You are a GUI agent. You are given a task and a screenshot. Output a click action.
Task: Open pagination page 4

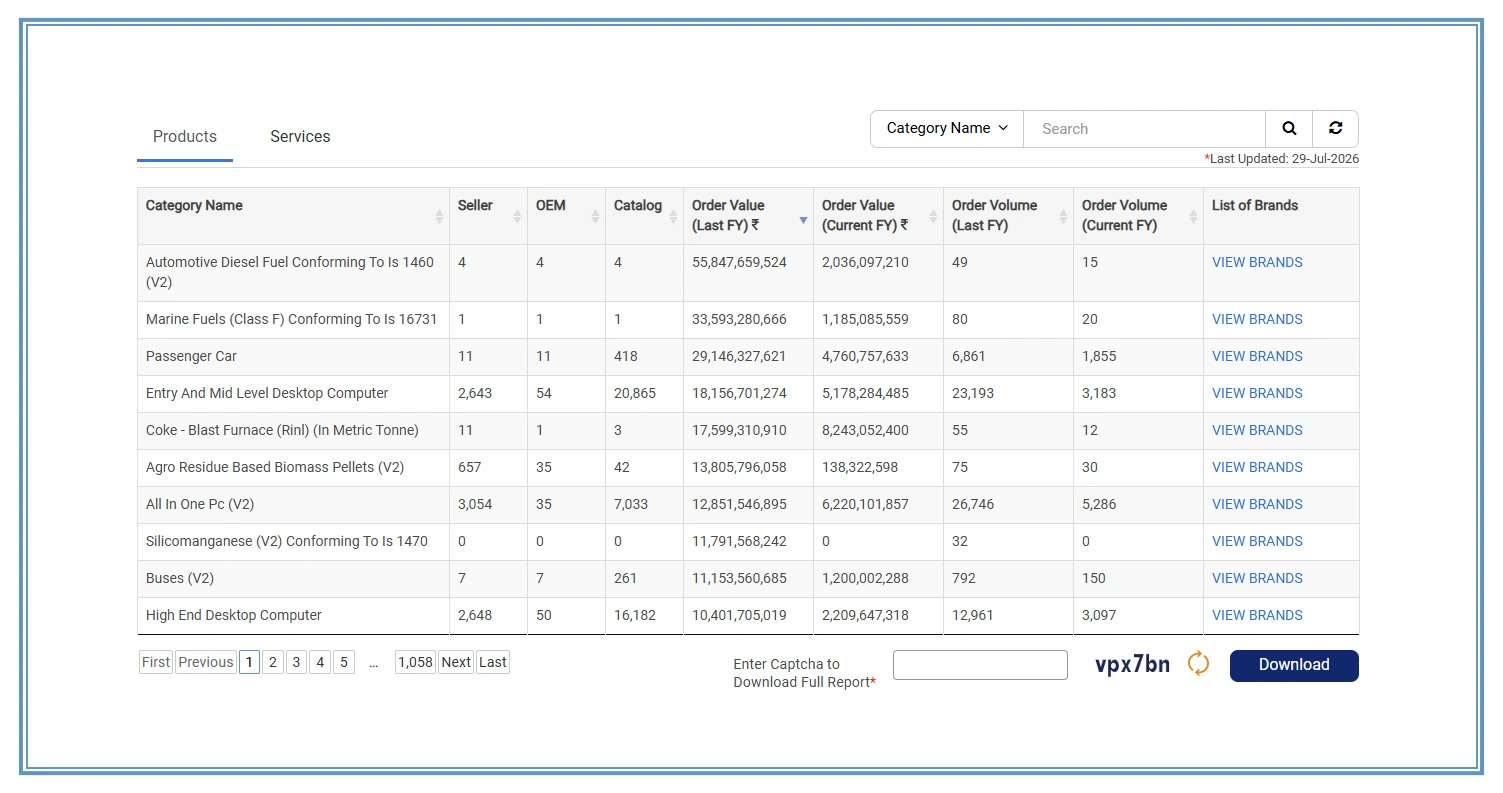pyautogui.click(x=320, y=662)
